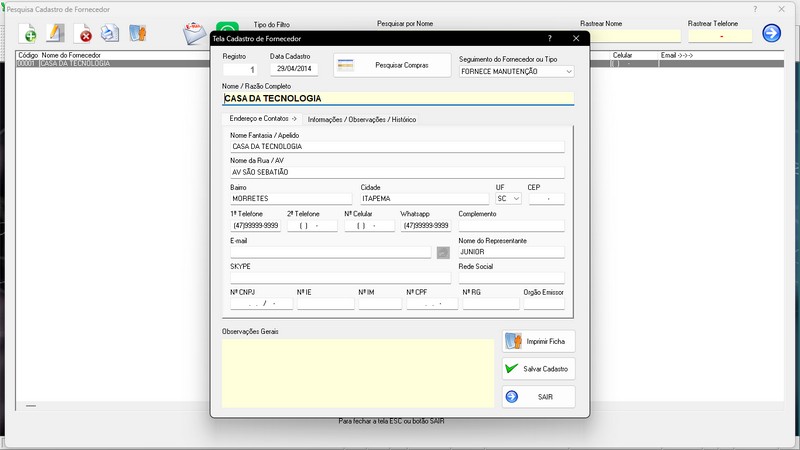This screenshot has height=450, width=800.
Task: Click the 2º Telefone field
Action: 312,226
